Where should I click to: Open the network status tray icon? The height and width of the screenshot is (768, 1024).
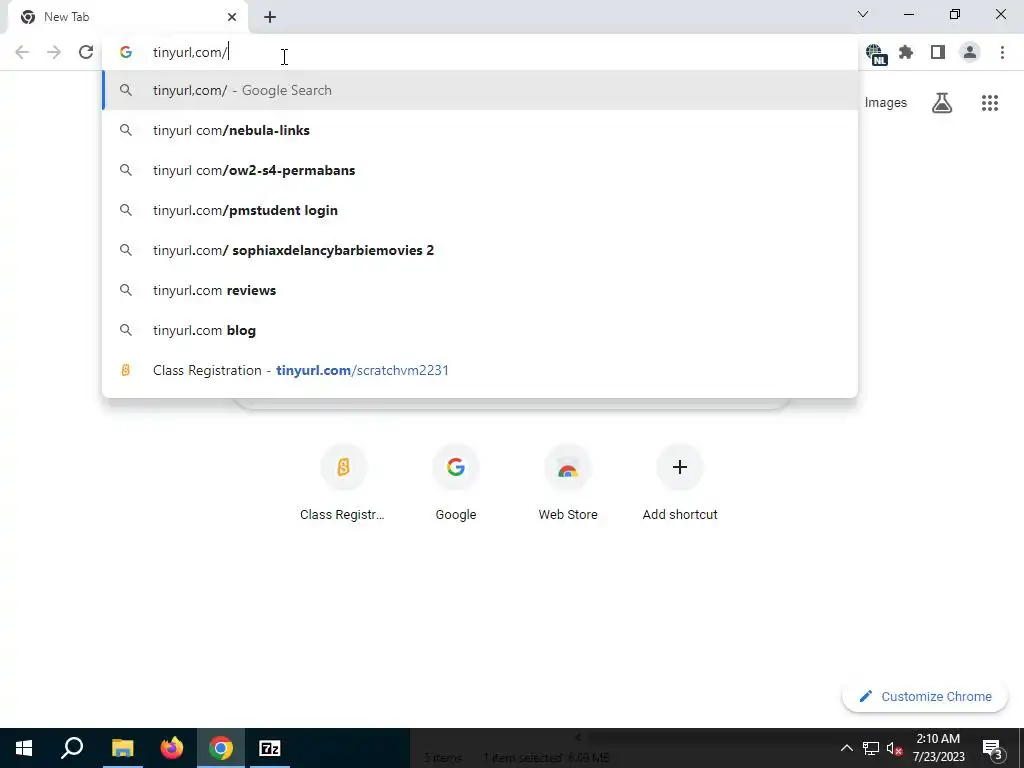point(871,748)
